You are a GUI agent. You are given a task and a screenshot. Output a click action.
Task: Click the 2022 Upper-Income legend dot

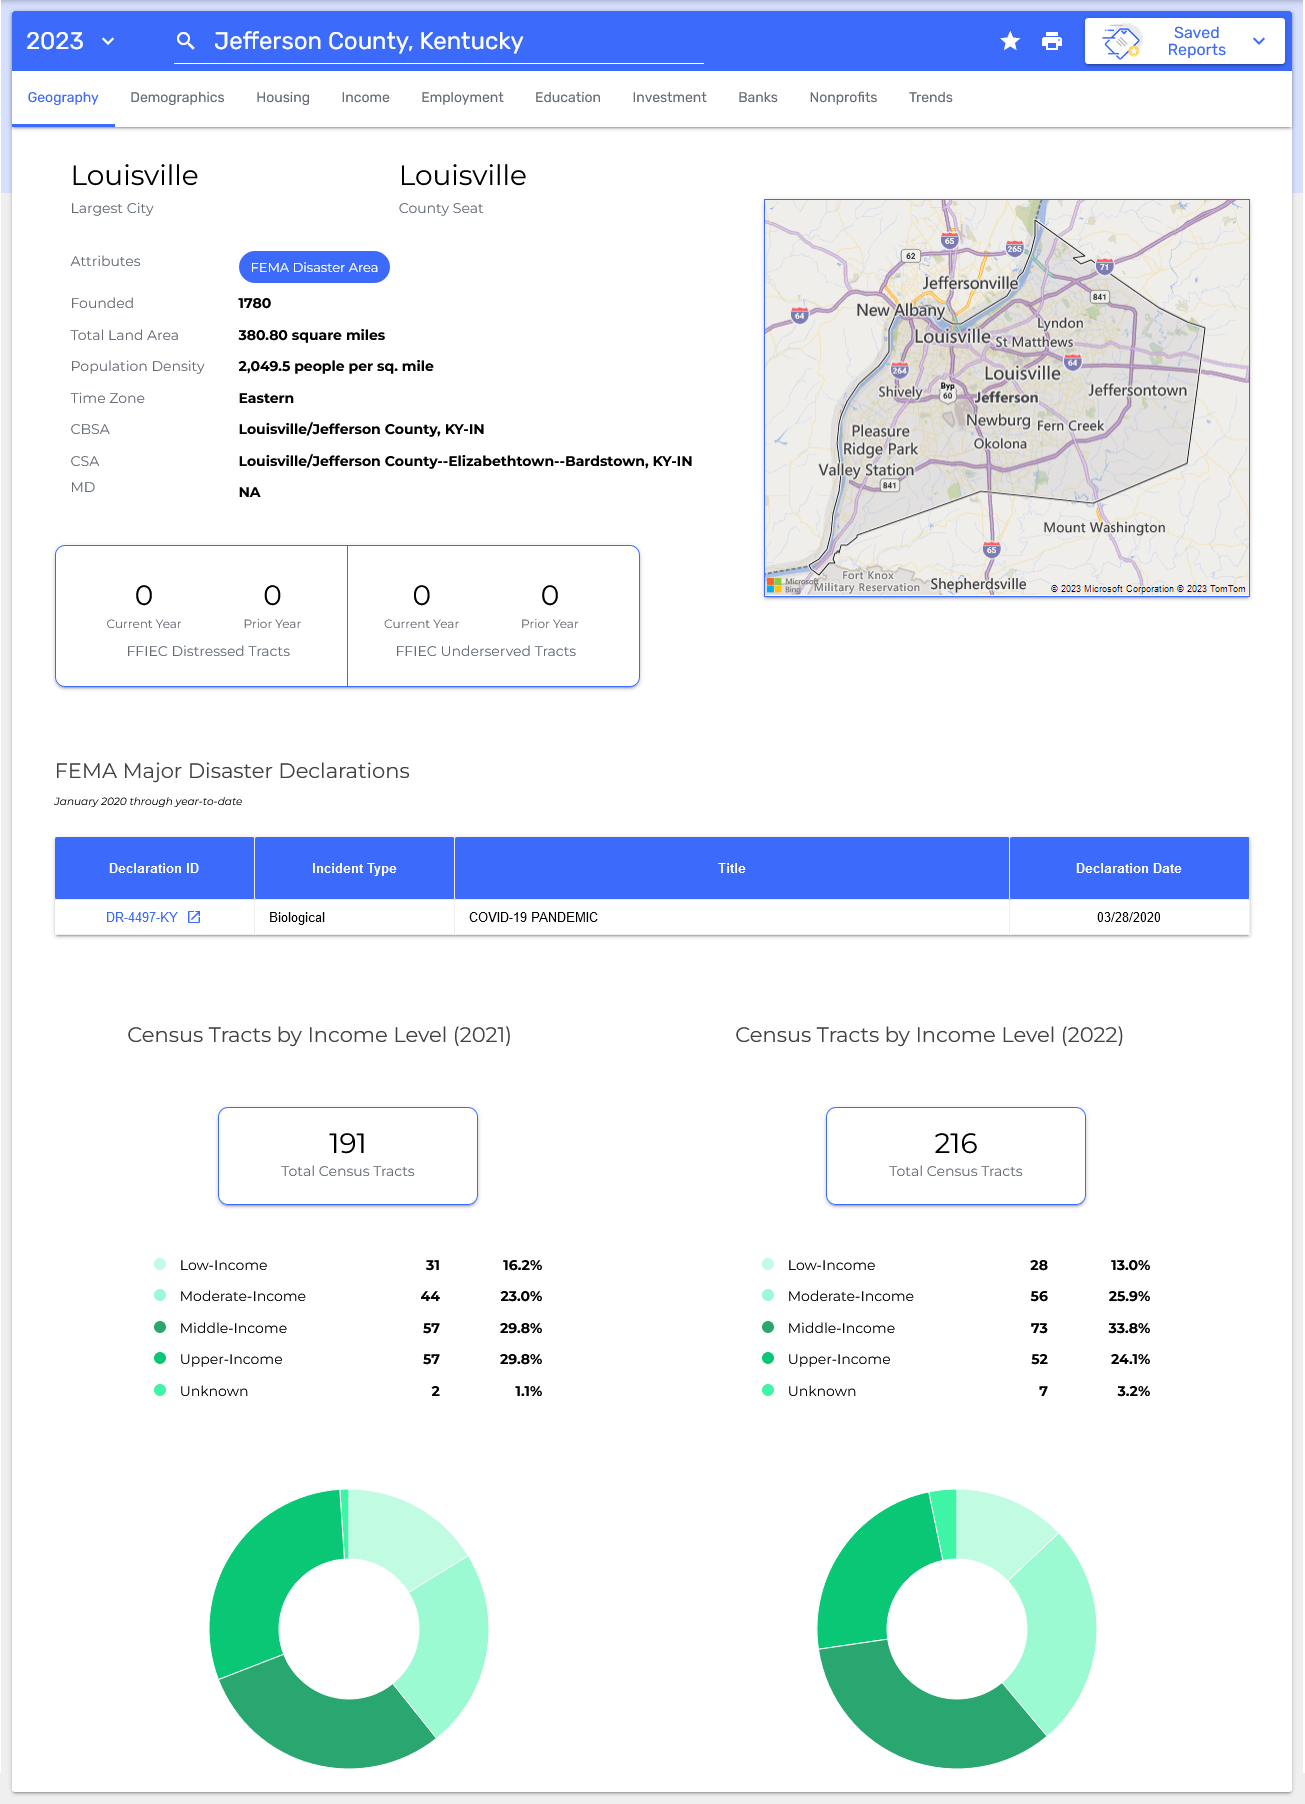pyautogui.click(x=768, y=1358)
